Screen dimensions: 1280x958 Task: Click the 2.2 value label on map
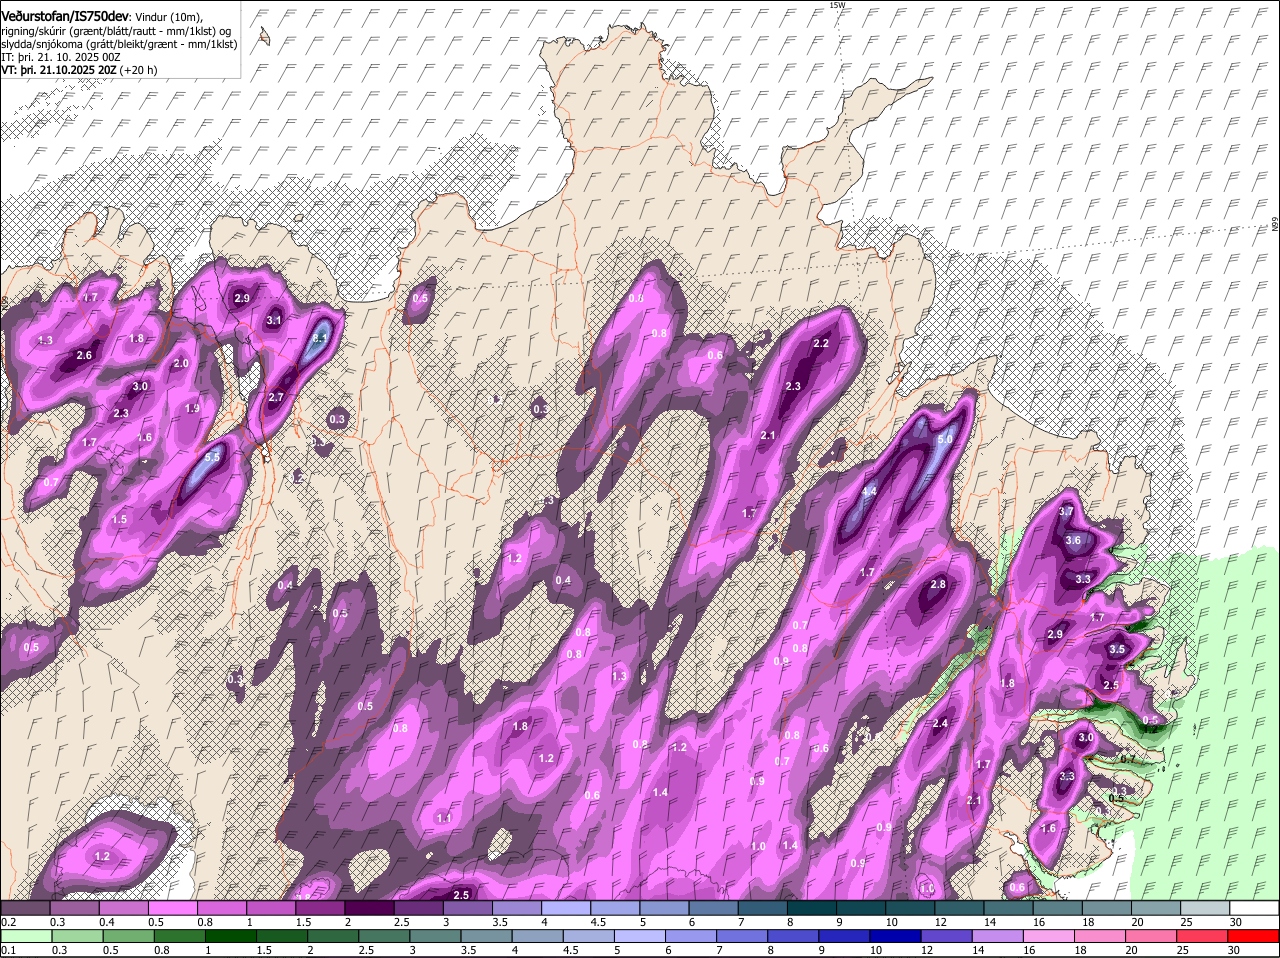click(821, 343)
